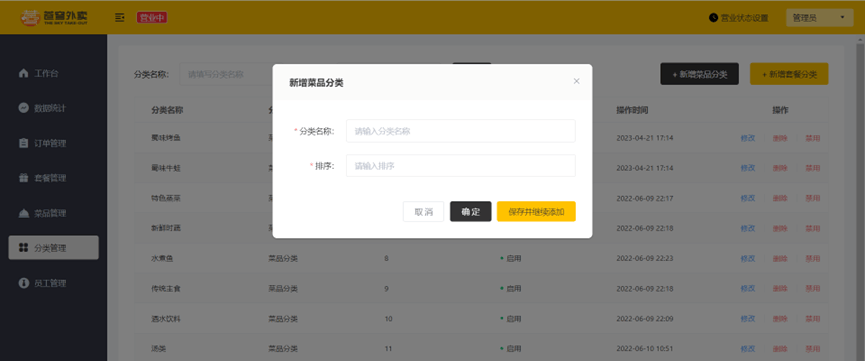Expand the 管理员 dropdown menu
Screen dimensions: 865x361
pos(819,18)
